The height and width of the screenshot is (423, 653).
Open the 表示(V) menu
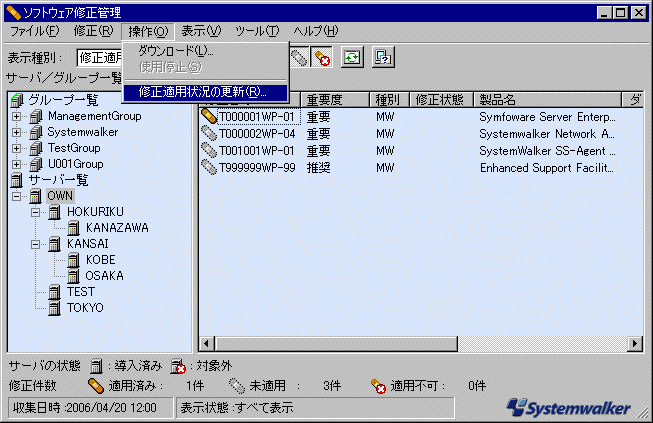[201, 31]
